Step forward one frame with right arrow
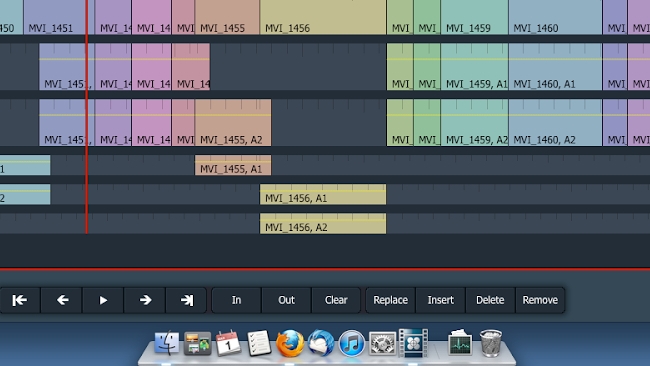 tap(145, 300)
